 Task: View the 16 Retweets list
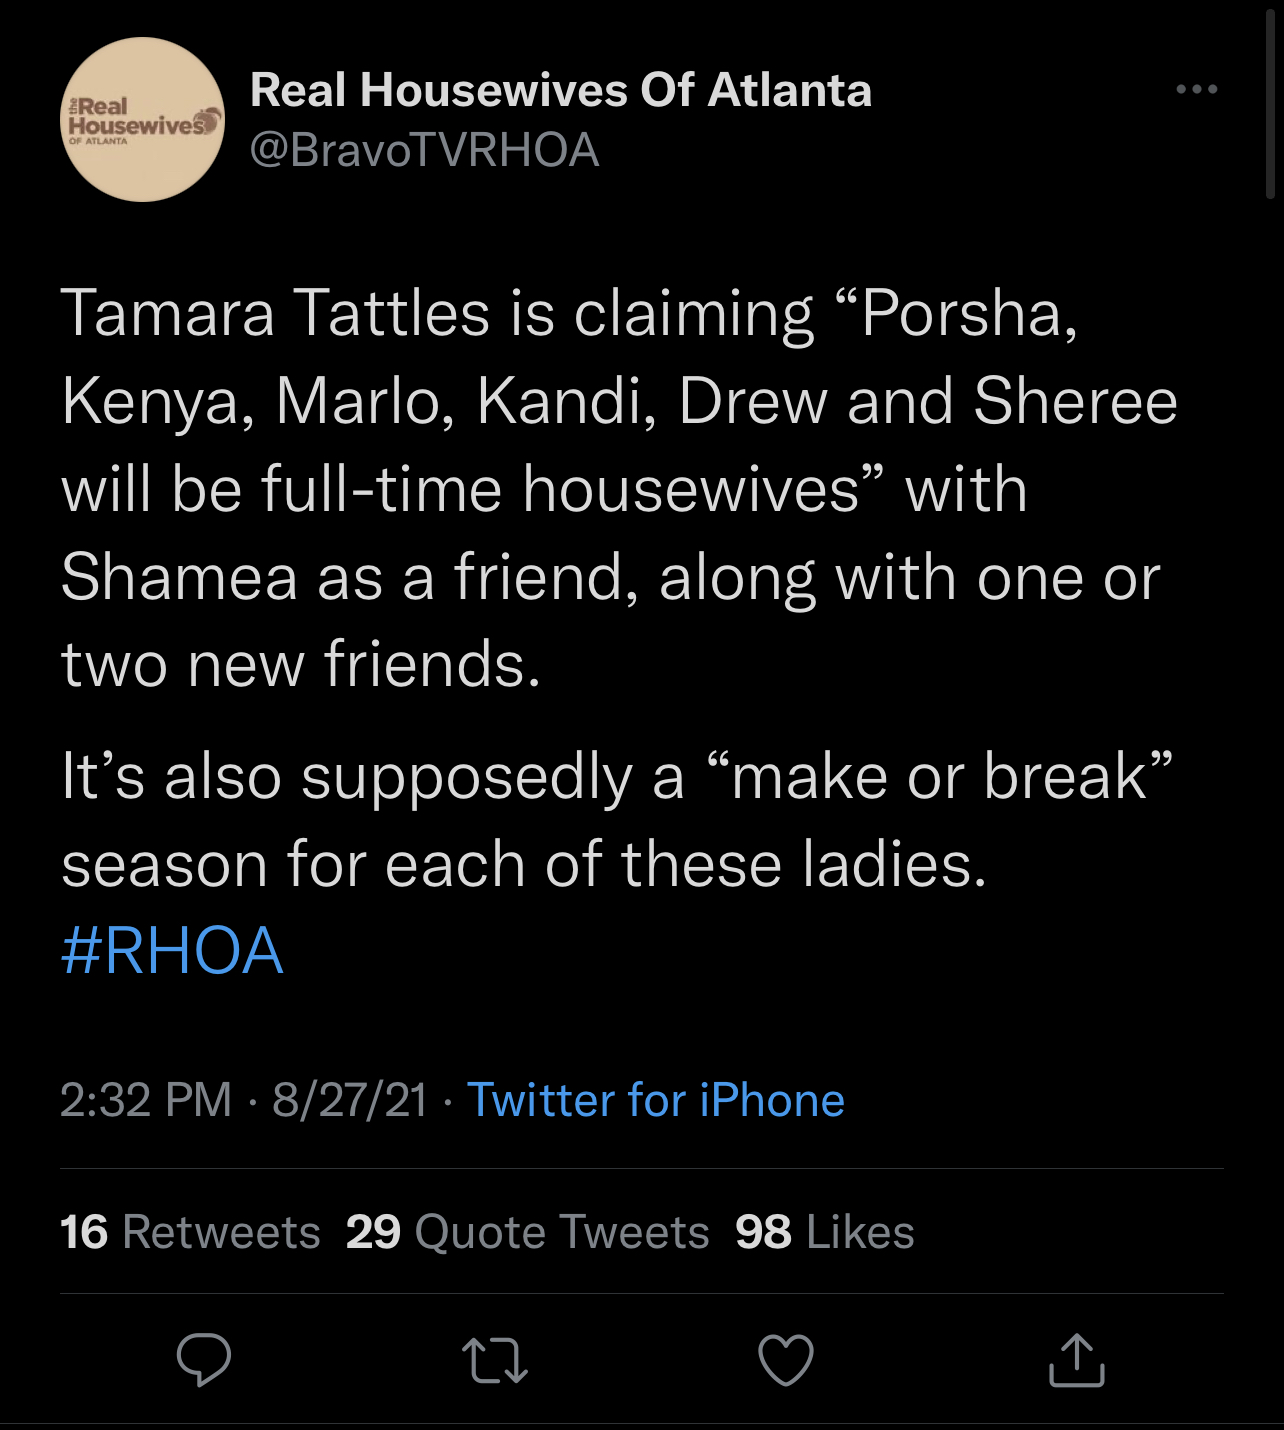(190, 1232)
